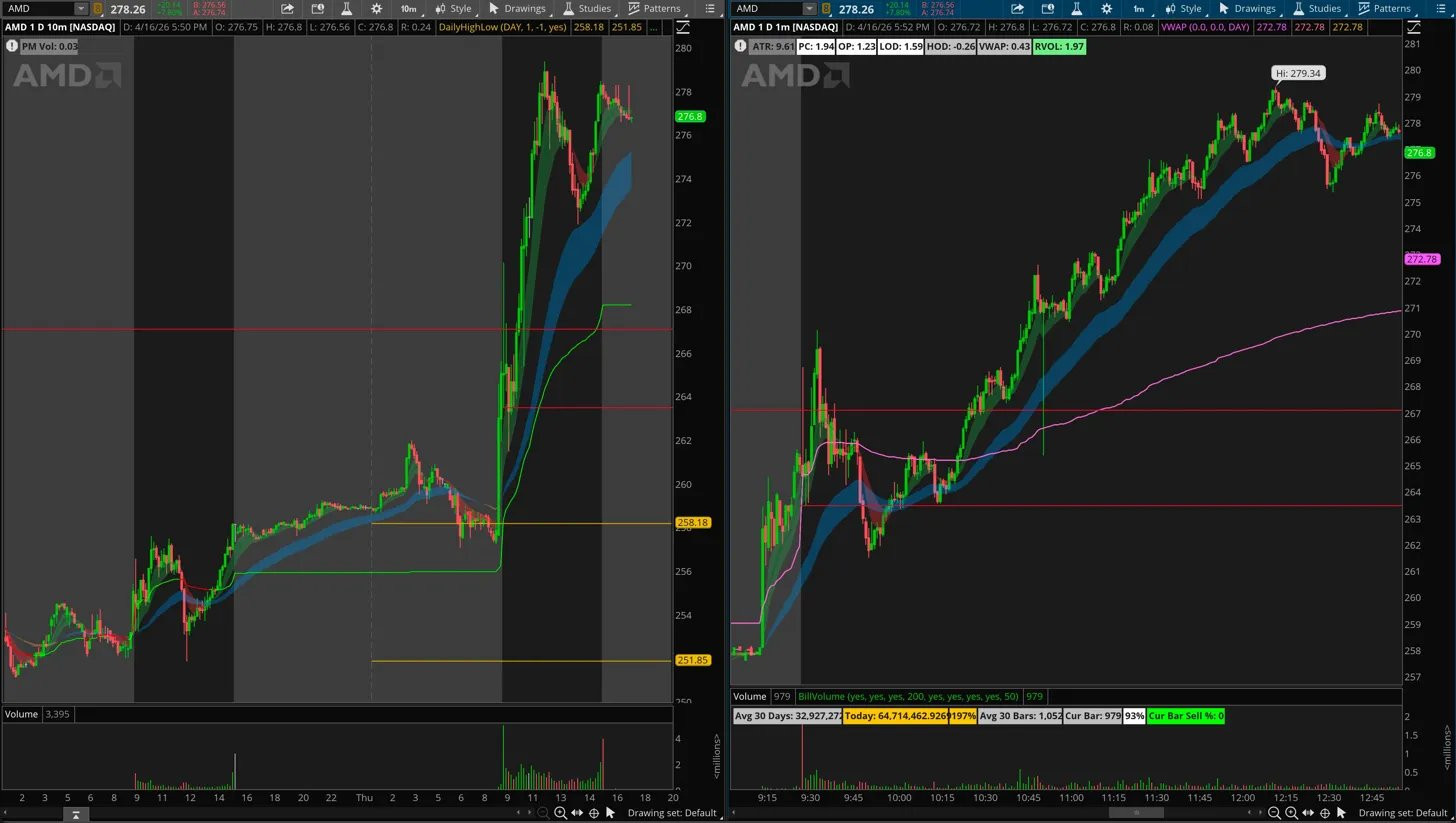This screenshot has height=823, width=1456.
Task: Open the Style menu on the left chart
Action: [453, 8]
